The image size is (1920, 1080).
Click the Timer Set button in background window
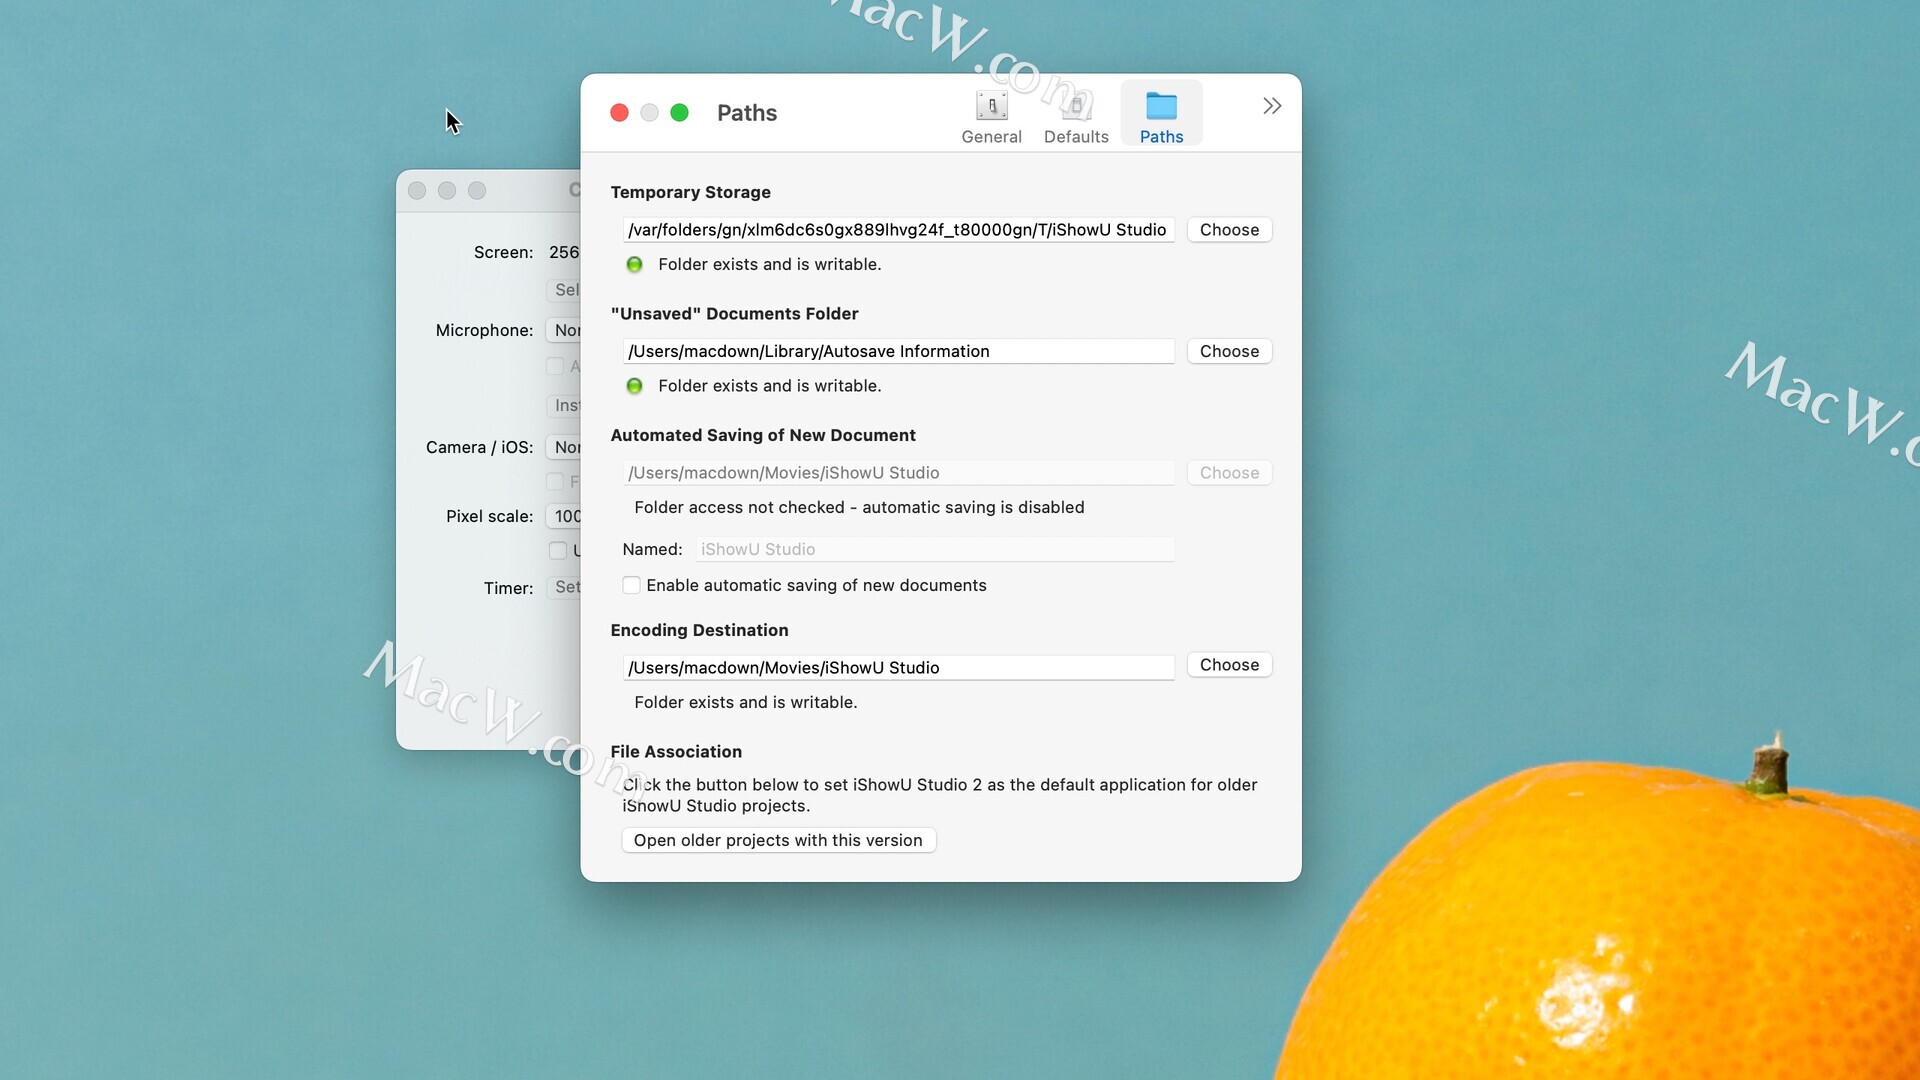point(564,587)
